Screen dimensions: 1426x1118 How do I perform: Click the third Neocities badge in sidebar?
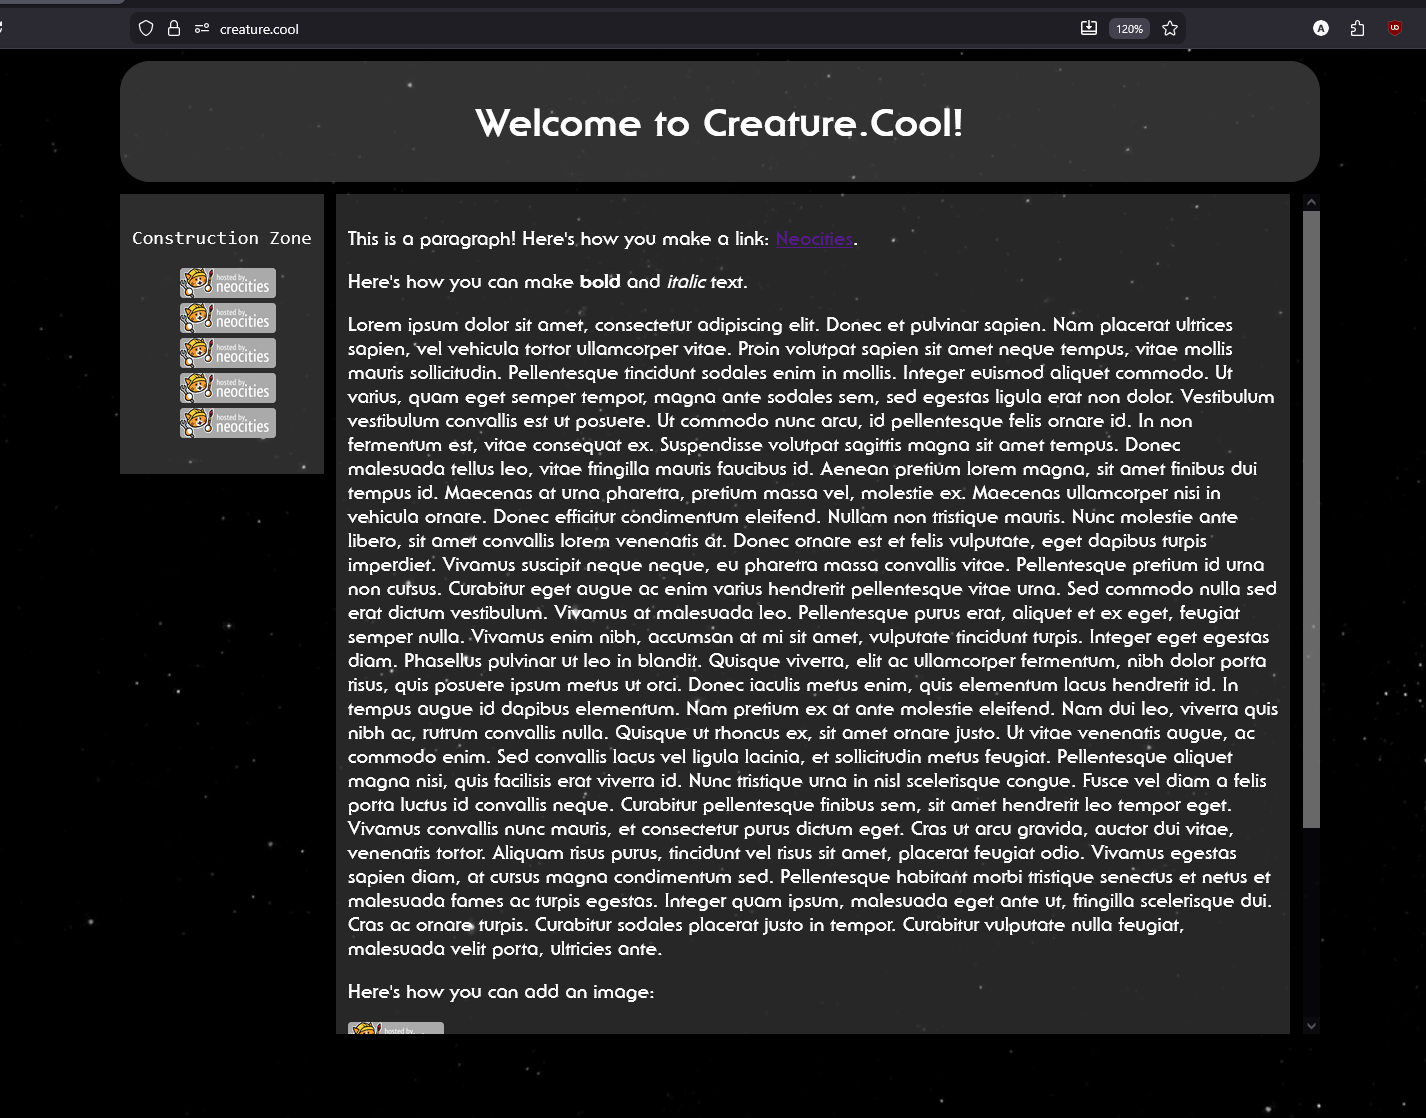pyautogui.click(x=227, y=353)
